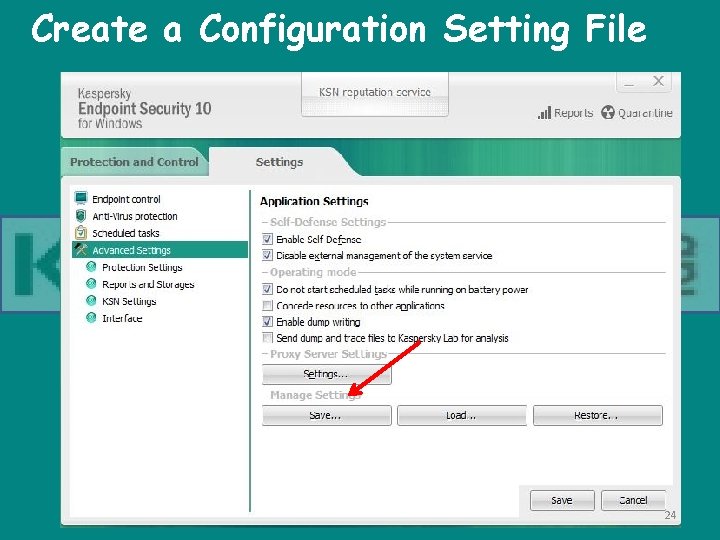
Task: Click the KSN Settings bullet icon
Action: point(91,301)
